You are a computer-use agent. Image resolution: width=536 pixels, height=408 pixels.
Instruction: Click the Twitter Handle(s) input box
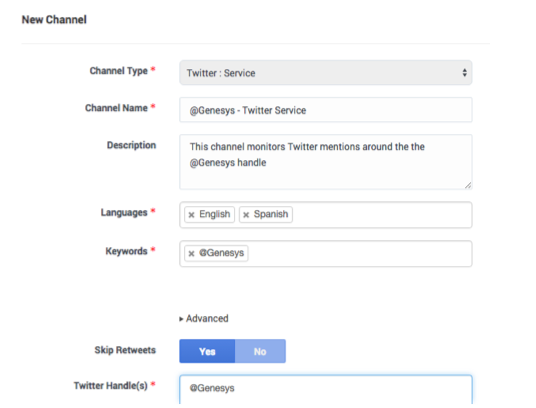(326, 390)
